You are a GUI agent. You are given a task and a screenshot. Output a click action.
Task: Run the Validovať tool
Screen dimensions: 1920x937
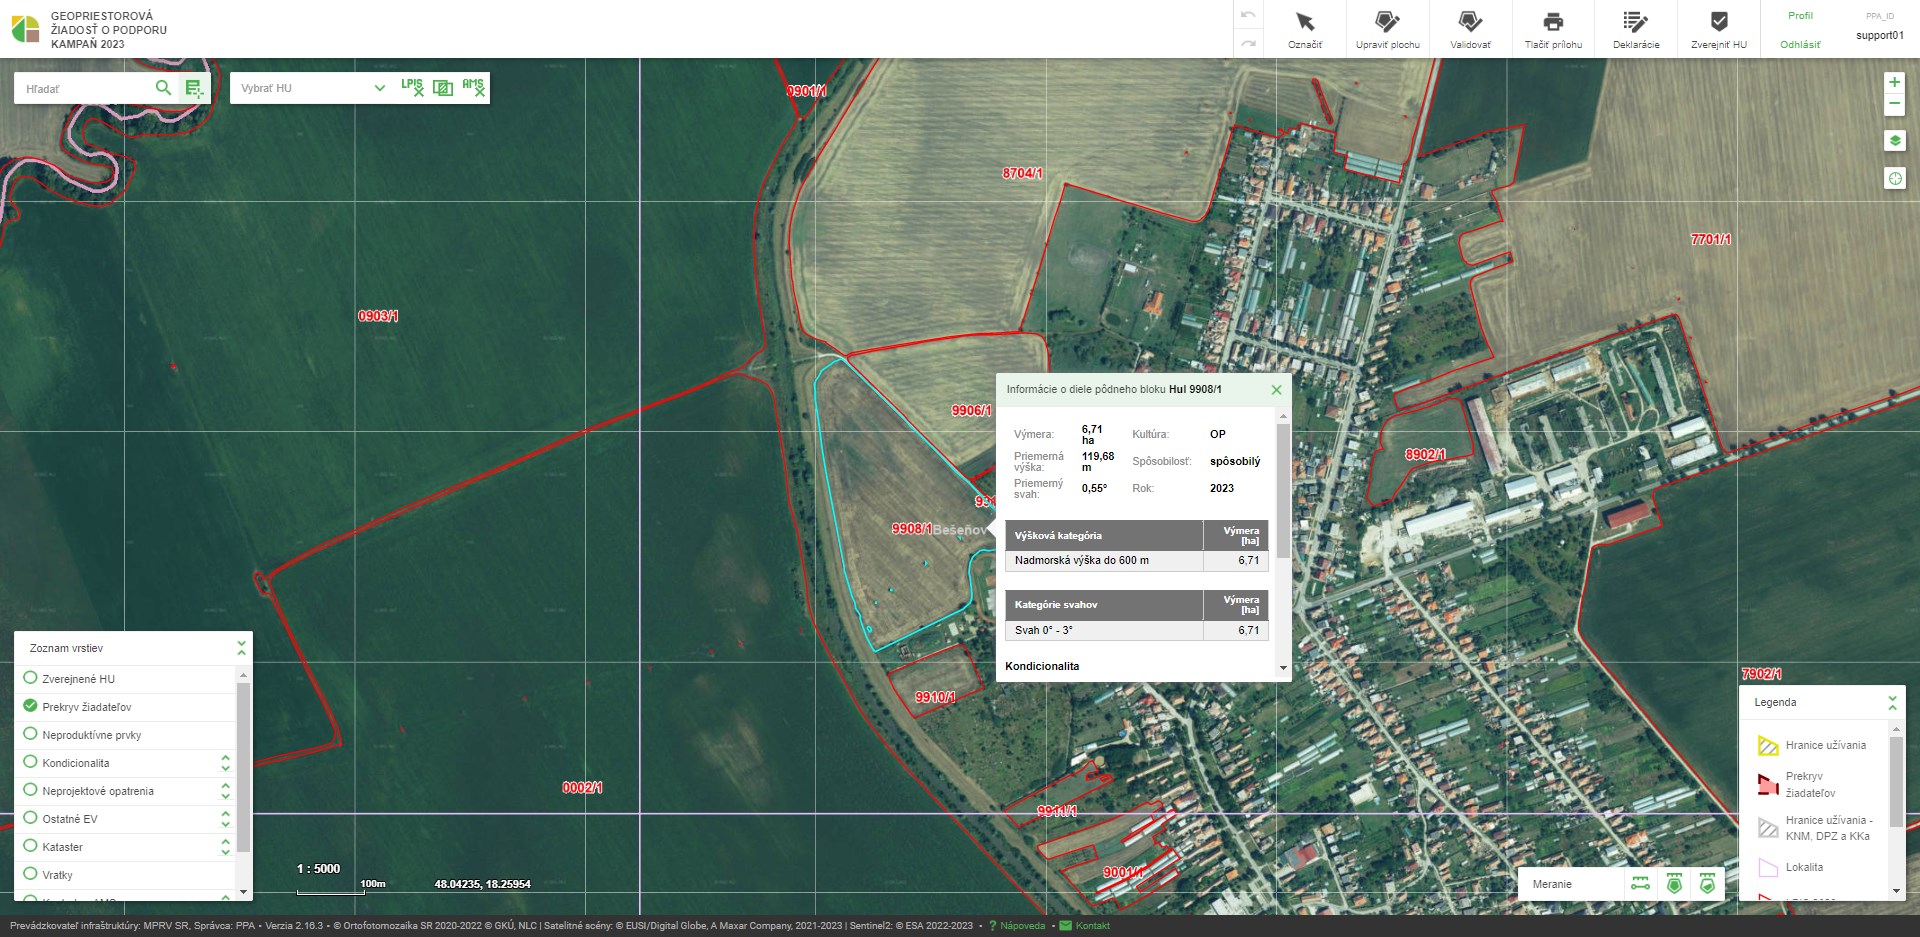click(1470, 30)
